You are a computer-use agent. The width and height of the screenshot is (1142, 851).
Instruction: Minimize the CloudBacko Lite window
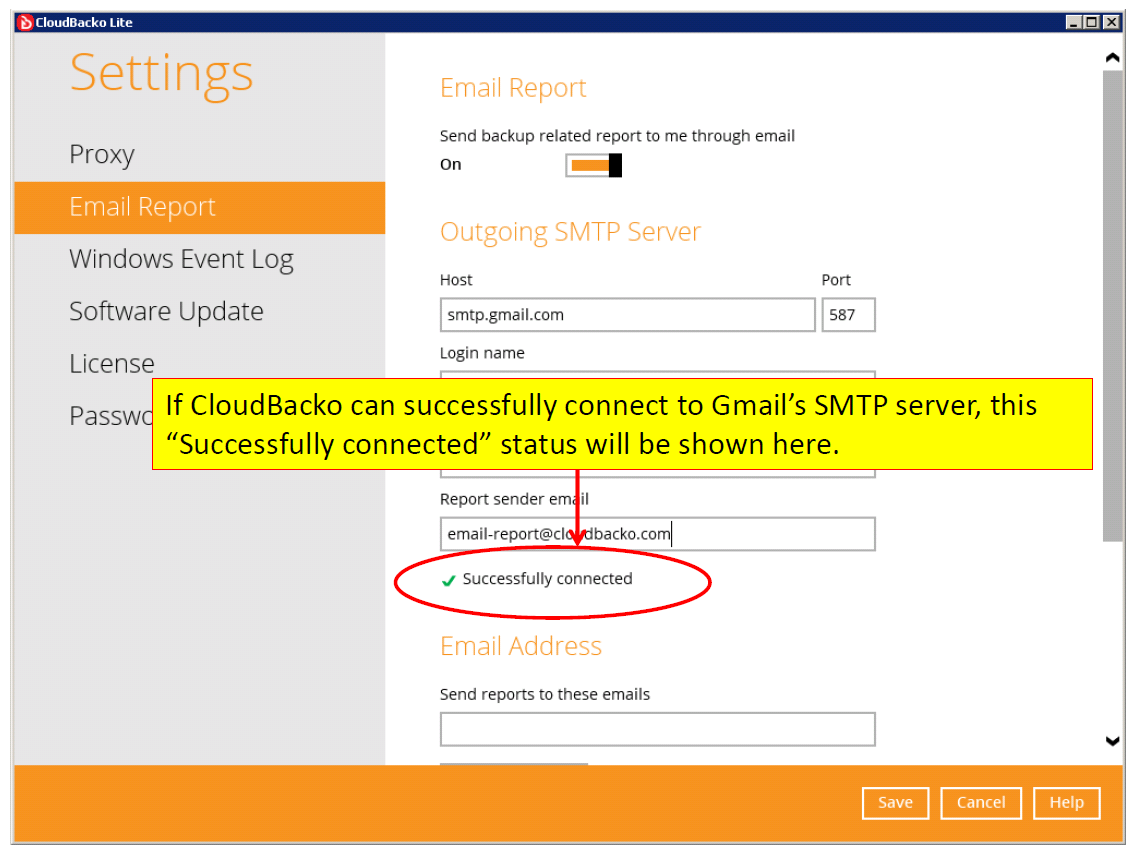[x=1073, y=23]
